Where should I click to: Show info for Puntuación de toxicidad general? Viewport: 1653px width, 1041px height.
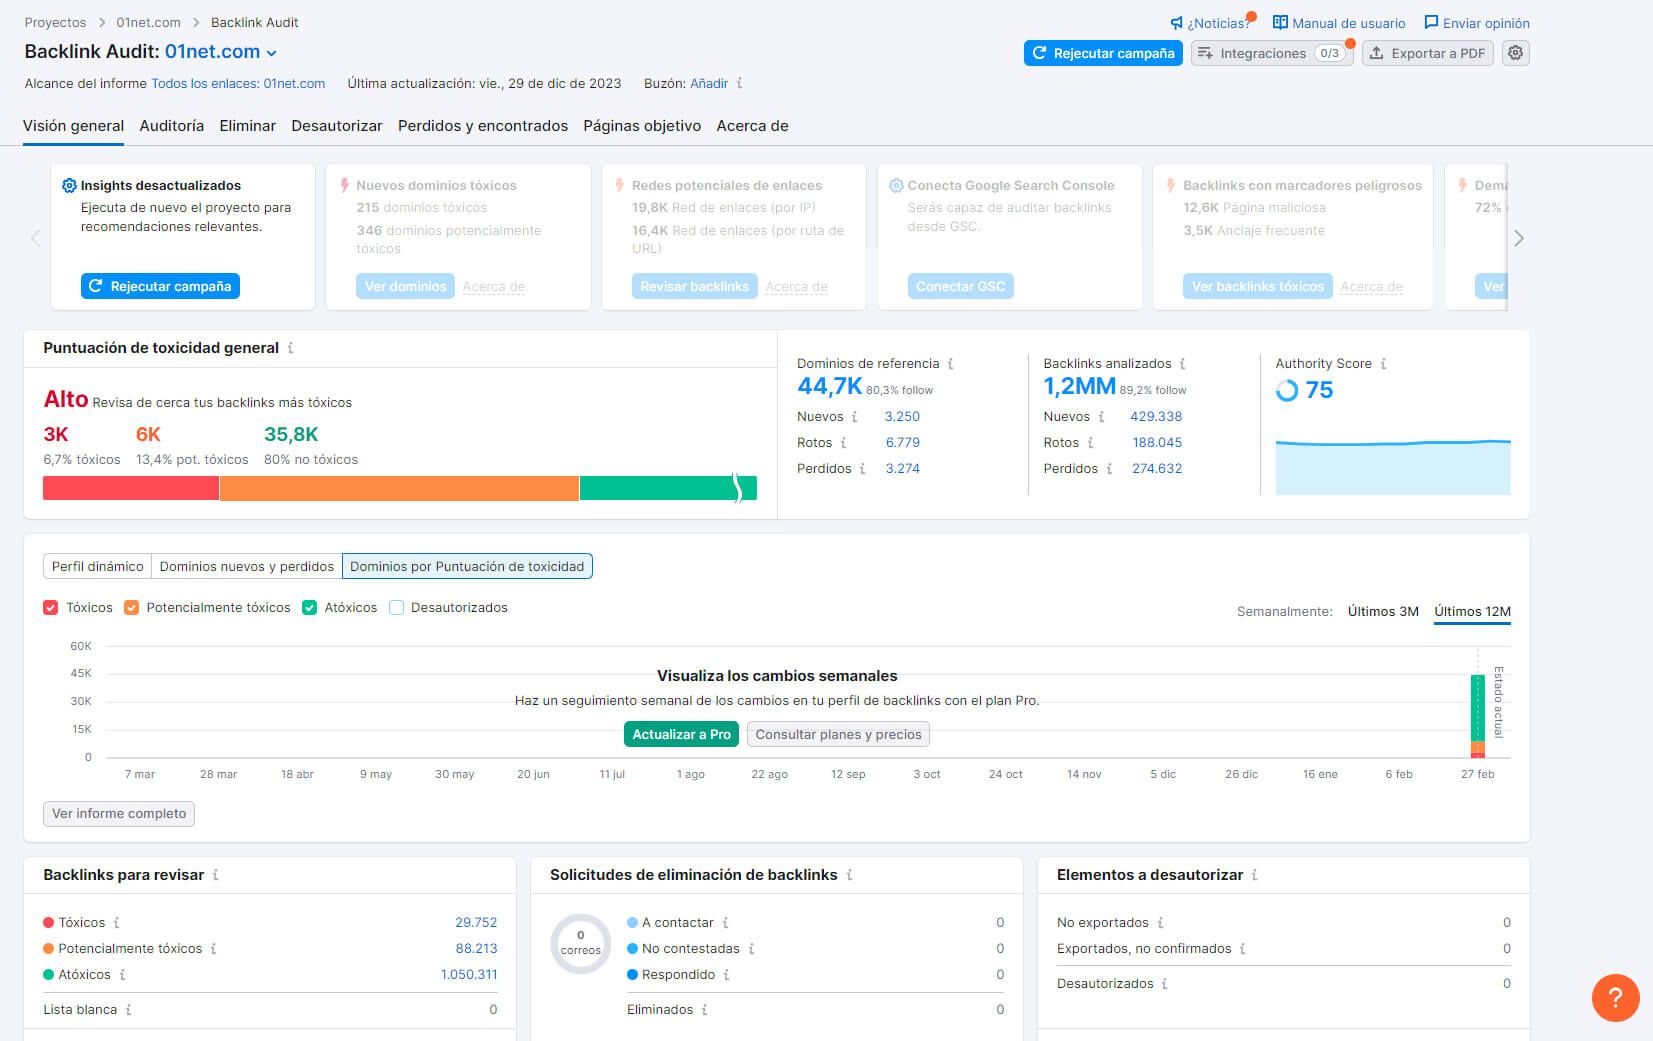[x=290, y=348]
